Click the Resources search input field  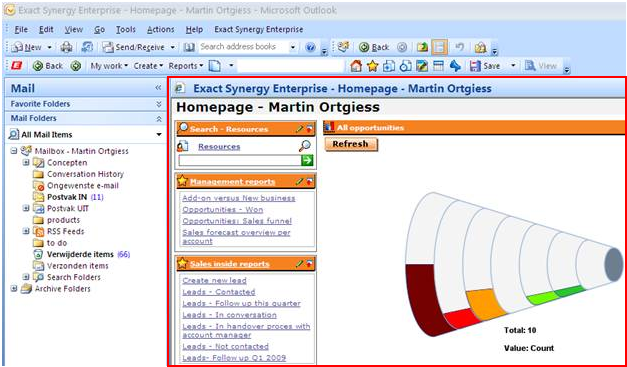coord(240,160)
